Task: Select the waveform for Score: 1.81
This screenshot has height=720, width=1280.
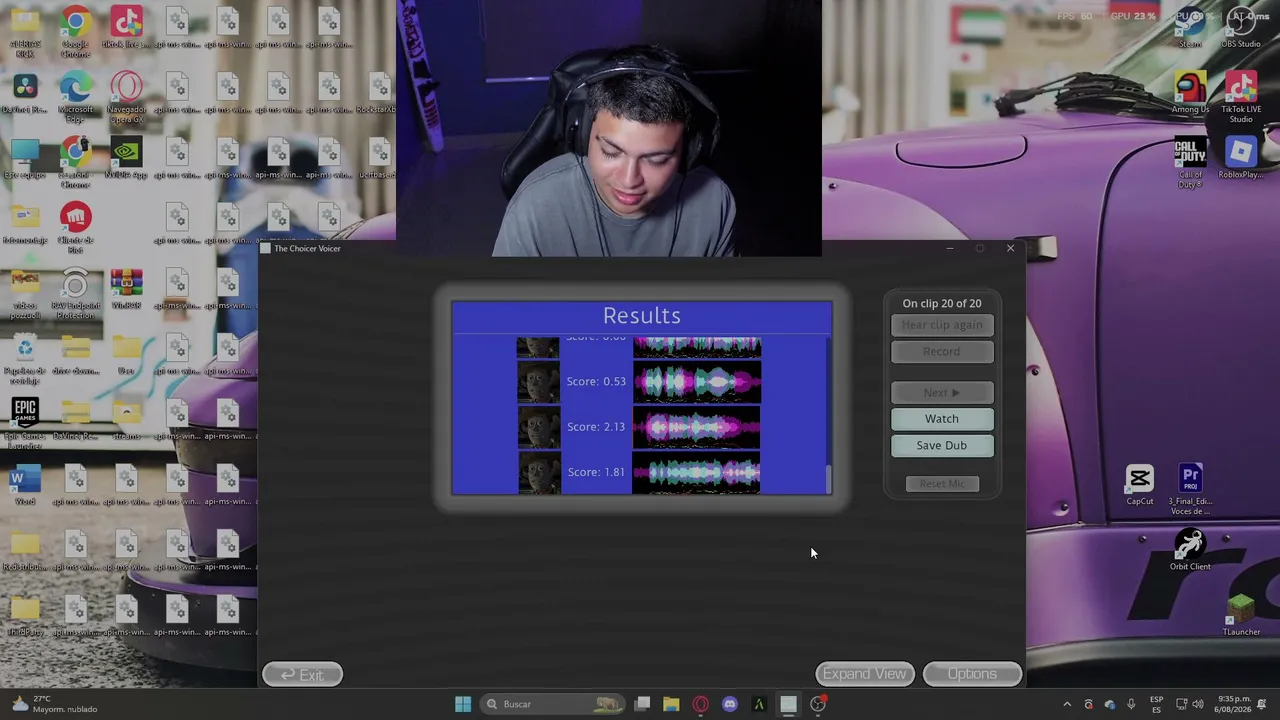Action: [x=697, y=472]
